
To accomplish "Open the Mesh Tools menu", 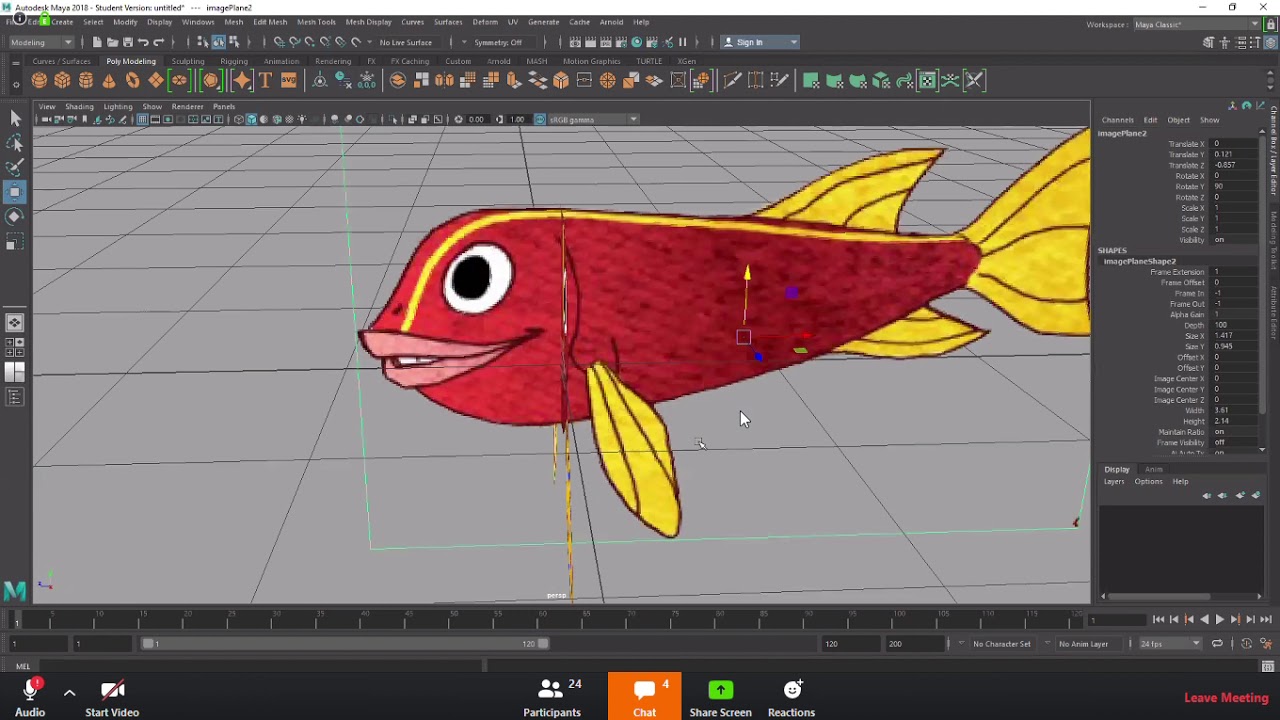I will click(316, 22).
